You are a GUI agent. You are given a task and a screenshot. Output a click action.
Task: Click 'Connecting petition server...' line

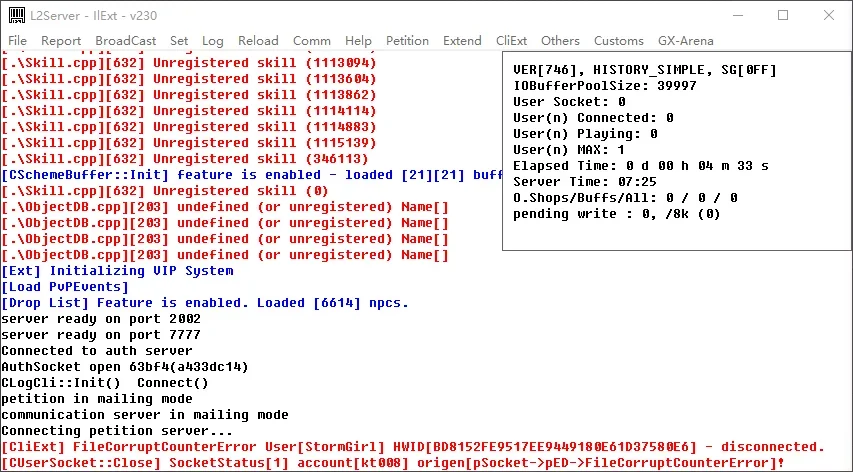[117, 431]
